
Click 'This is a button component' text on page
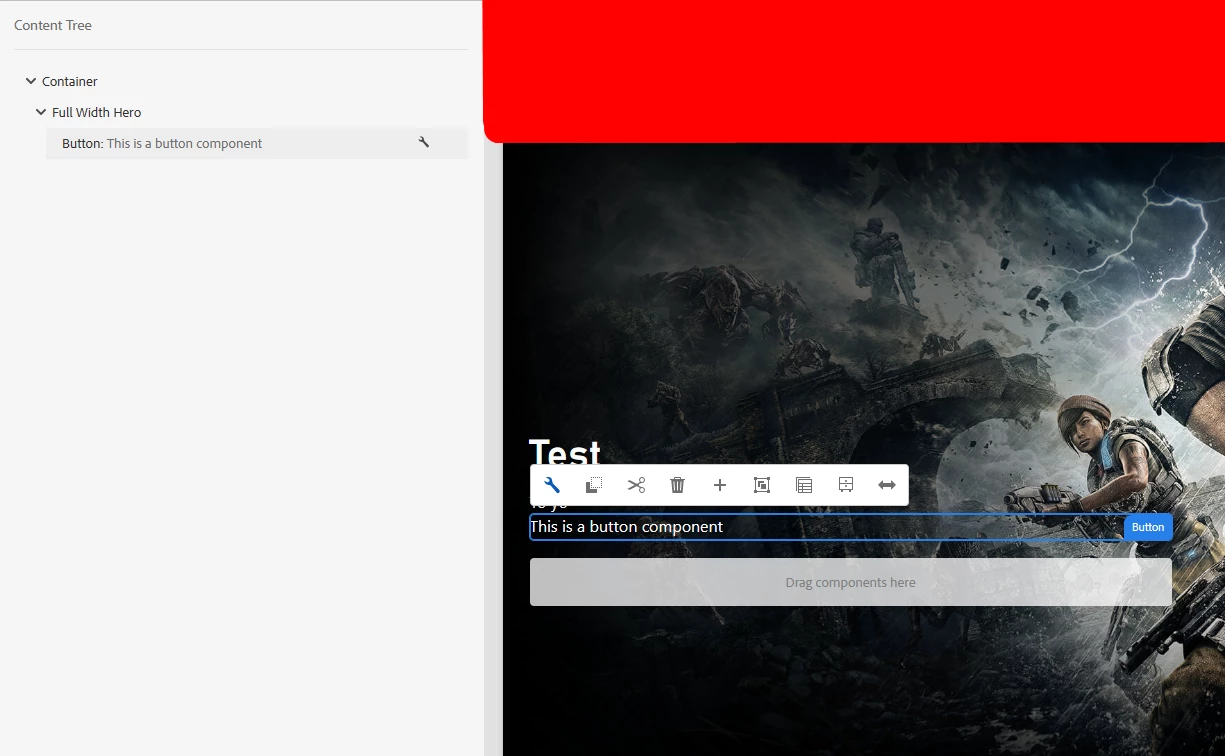[x=627, y=527]
